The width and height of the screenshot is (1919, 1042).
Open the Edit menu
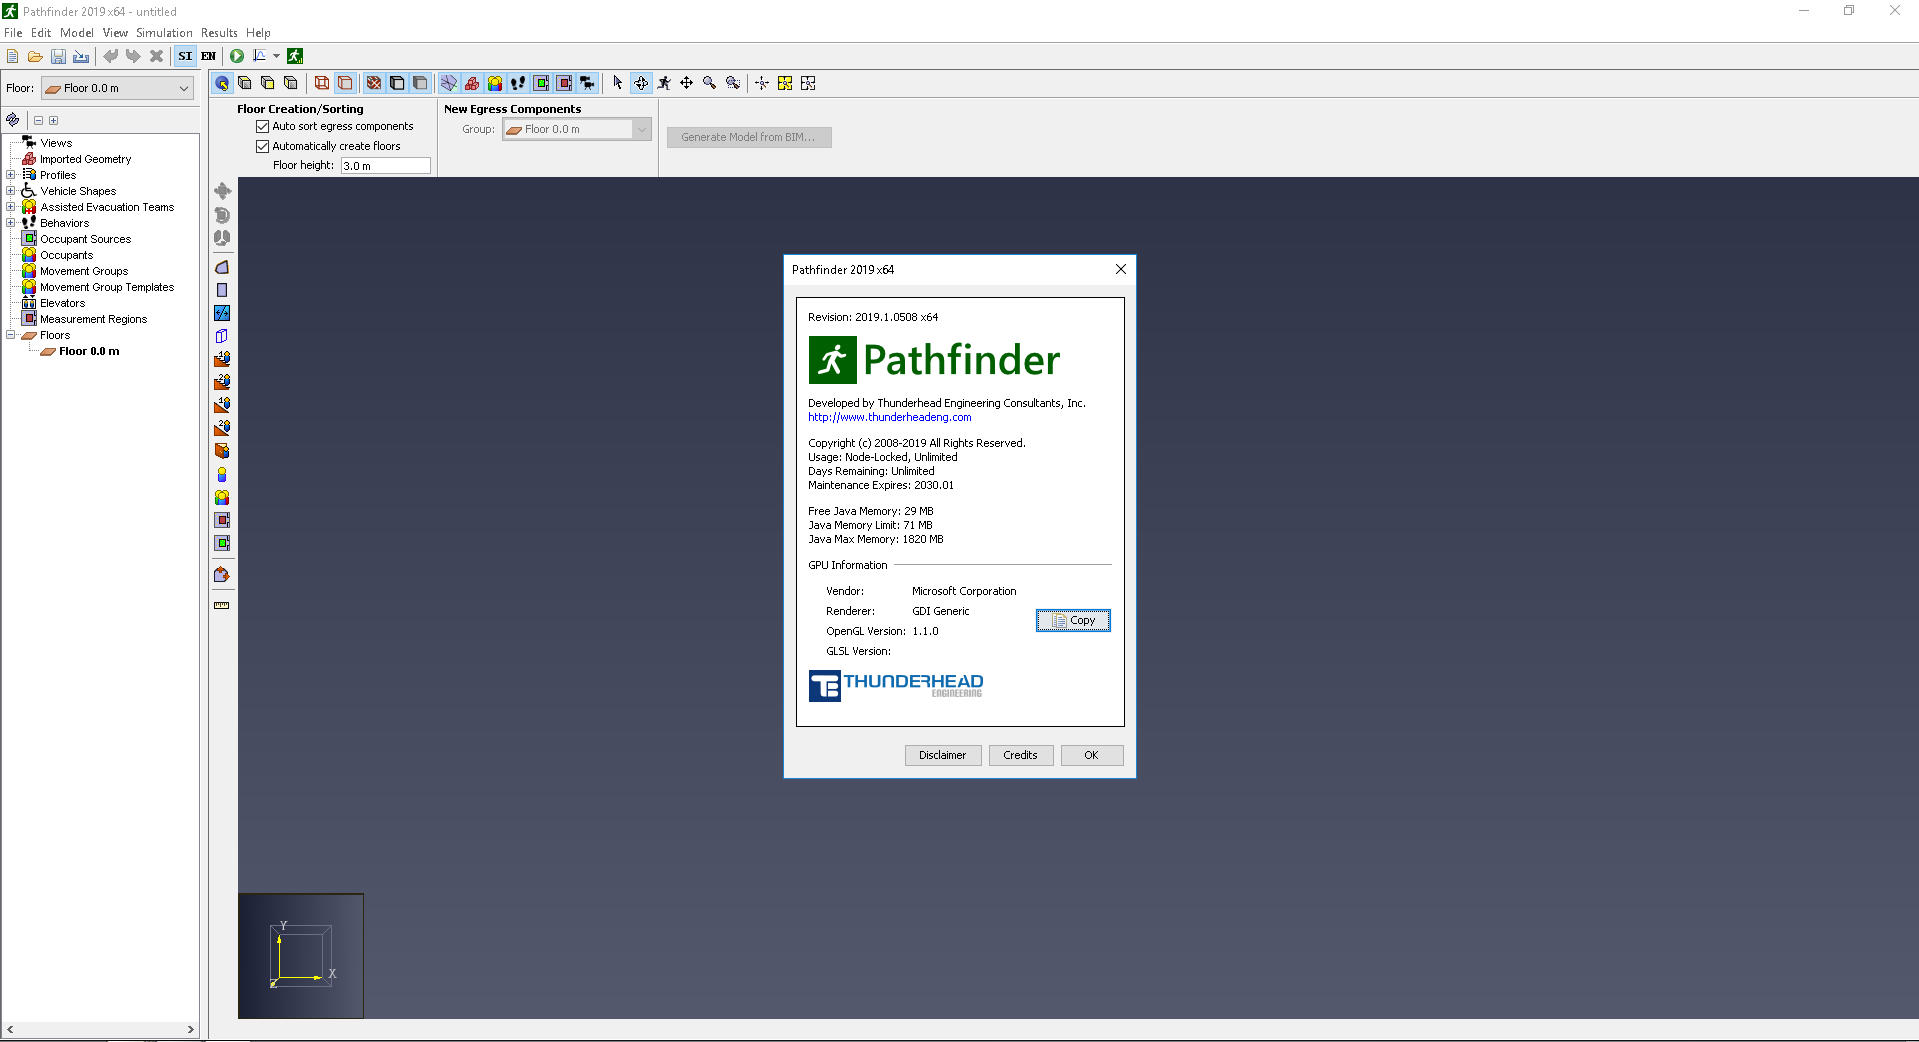(x=41, y=33)
